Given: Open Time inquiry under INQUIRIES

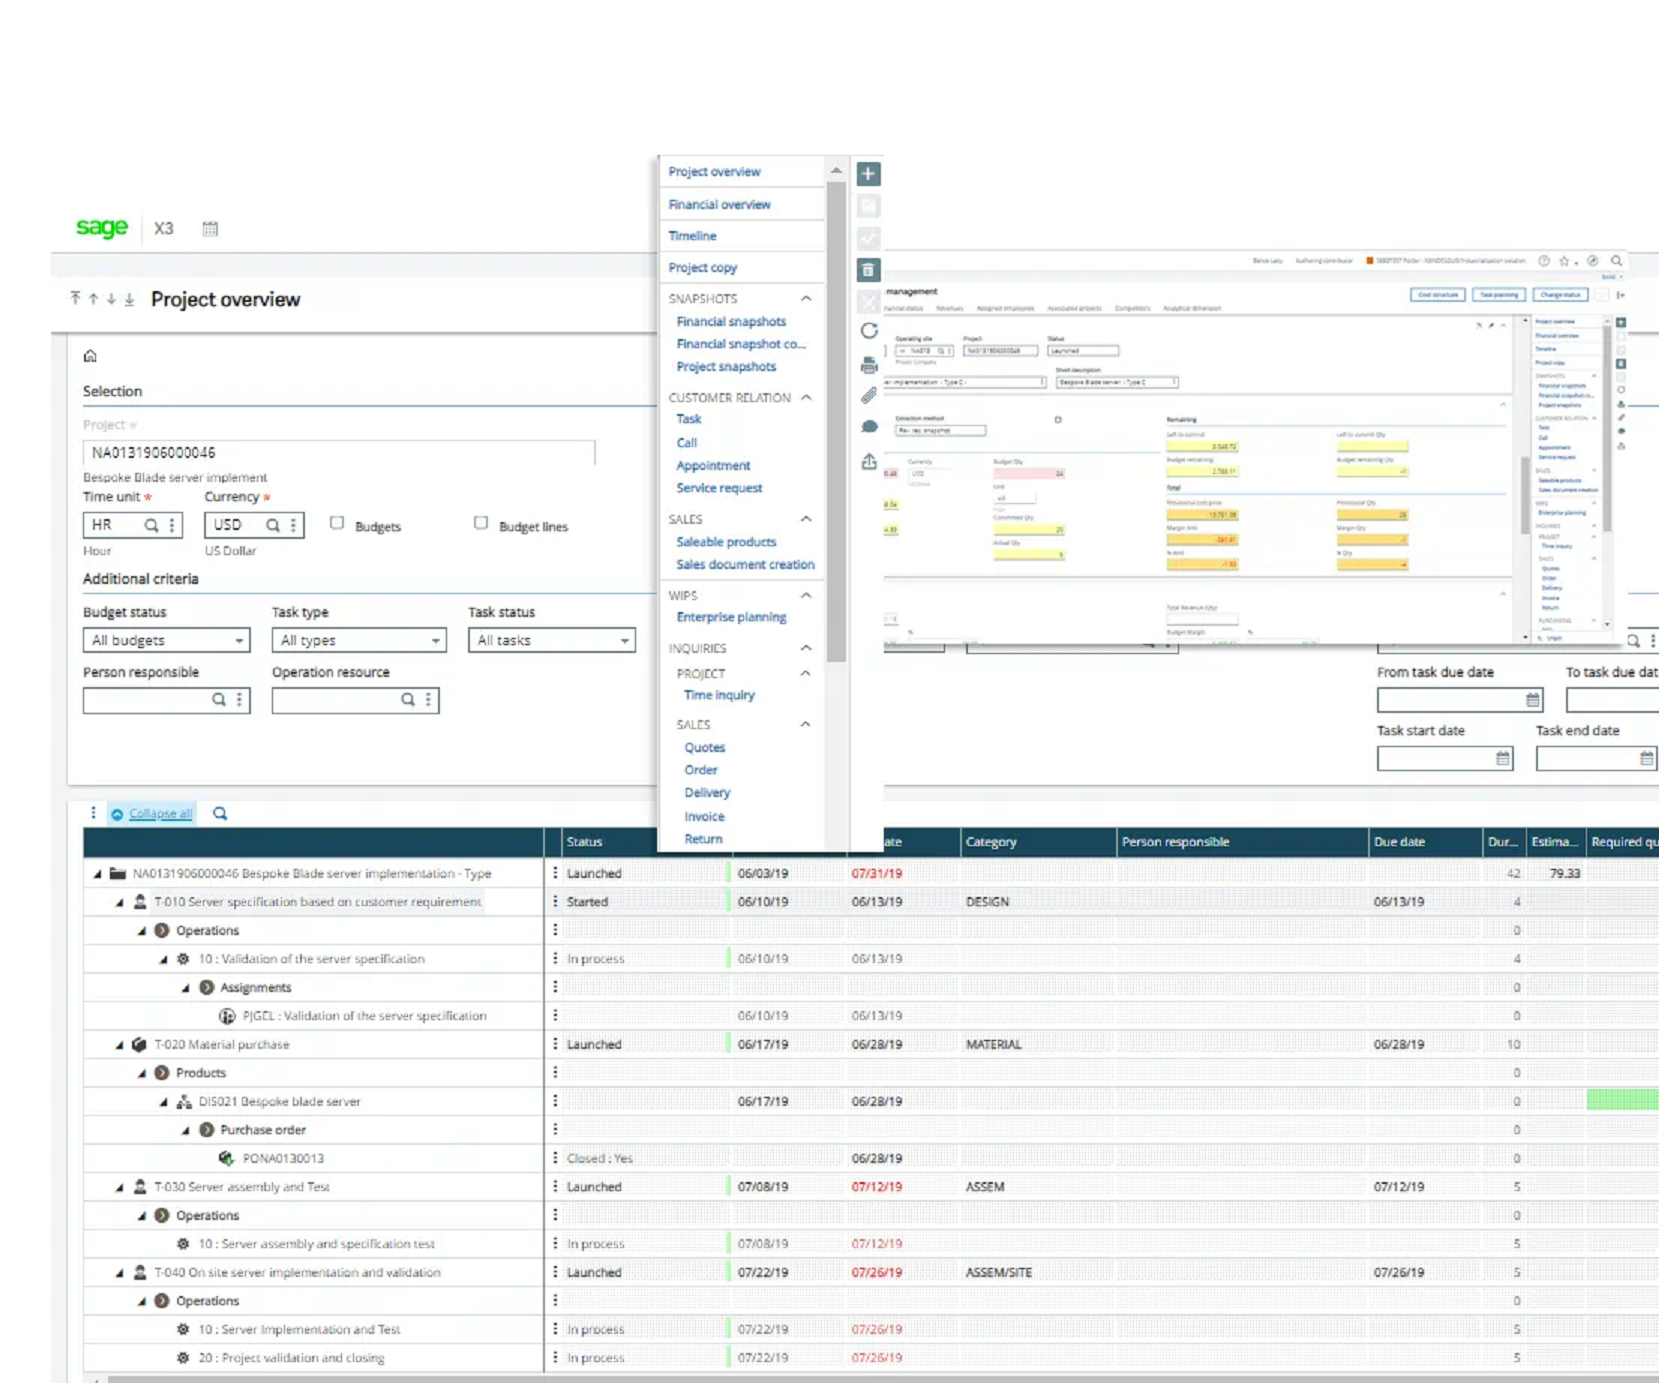Looking at the screenshot, I should pos(719,695).
